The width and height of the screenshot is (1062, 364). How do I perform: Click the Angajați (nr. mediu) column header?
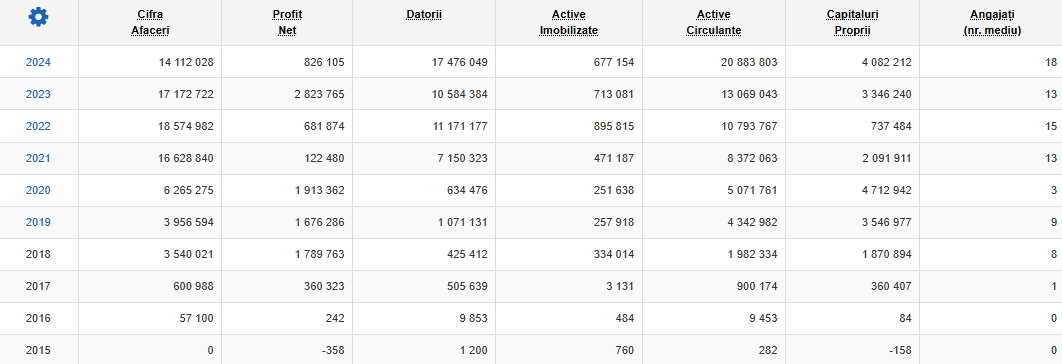click(x=992, y=22)
